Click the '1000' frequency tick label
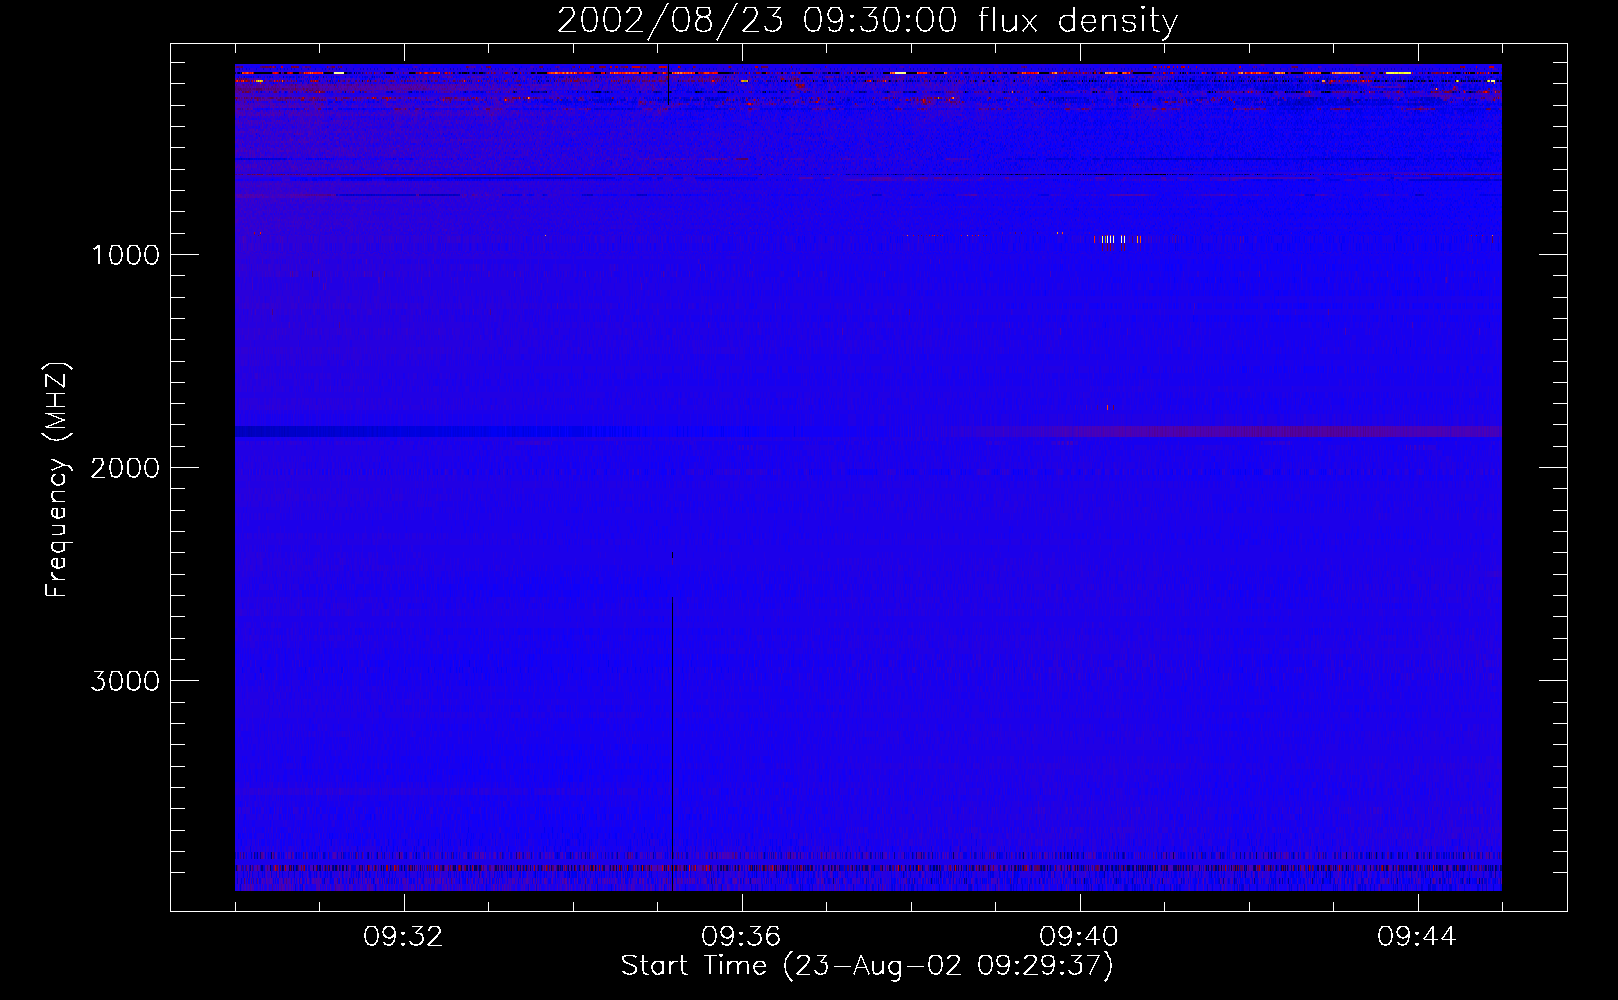Viewport: 1618px width, 1000px height. (x=125, y=255)
